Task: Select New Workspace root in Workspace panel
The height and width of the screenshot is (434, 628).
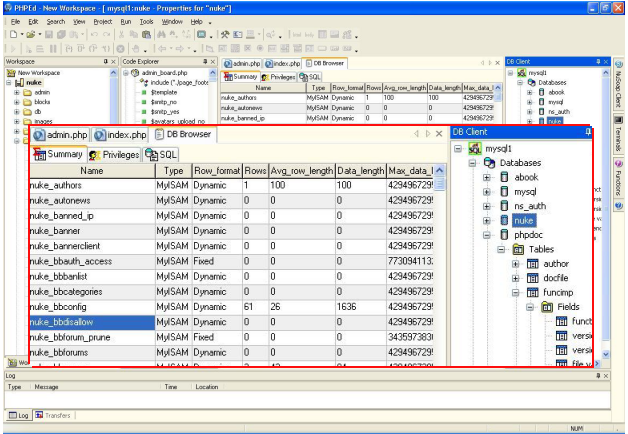Action: (39, 73)
